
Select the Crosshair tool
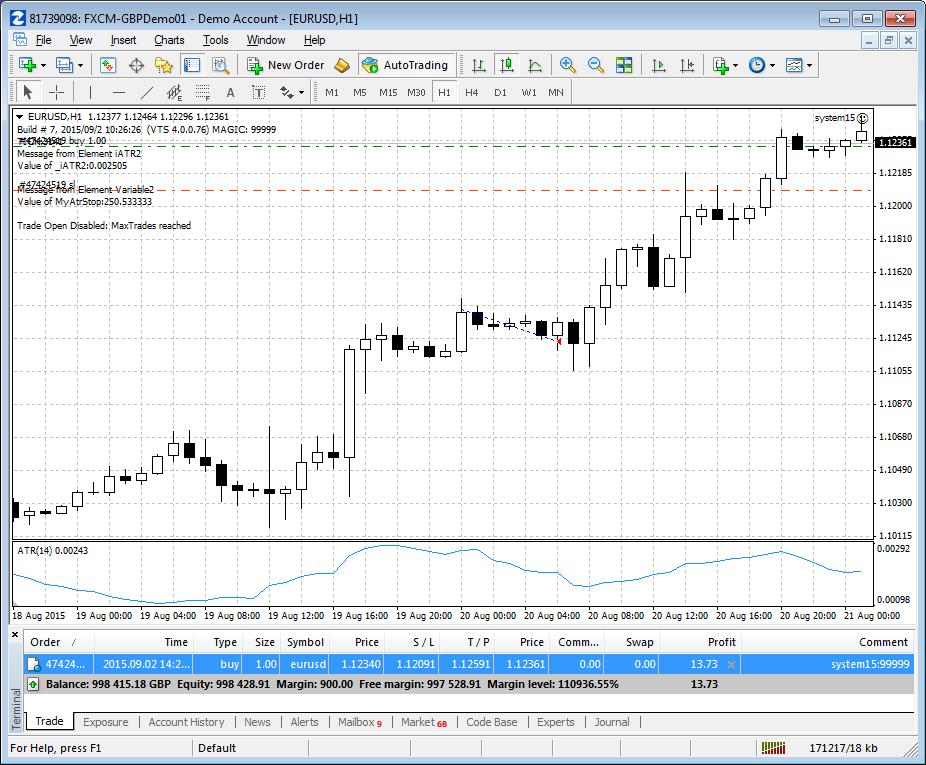click(x=56, y=92)
